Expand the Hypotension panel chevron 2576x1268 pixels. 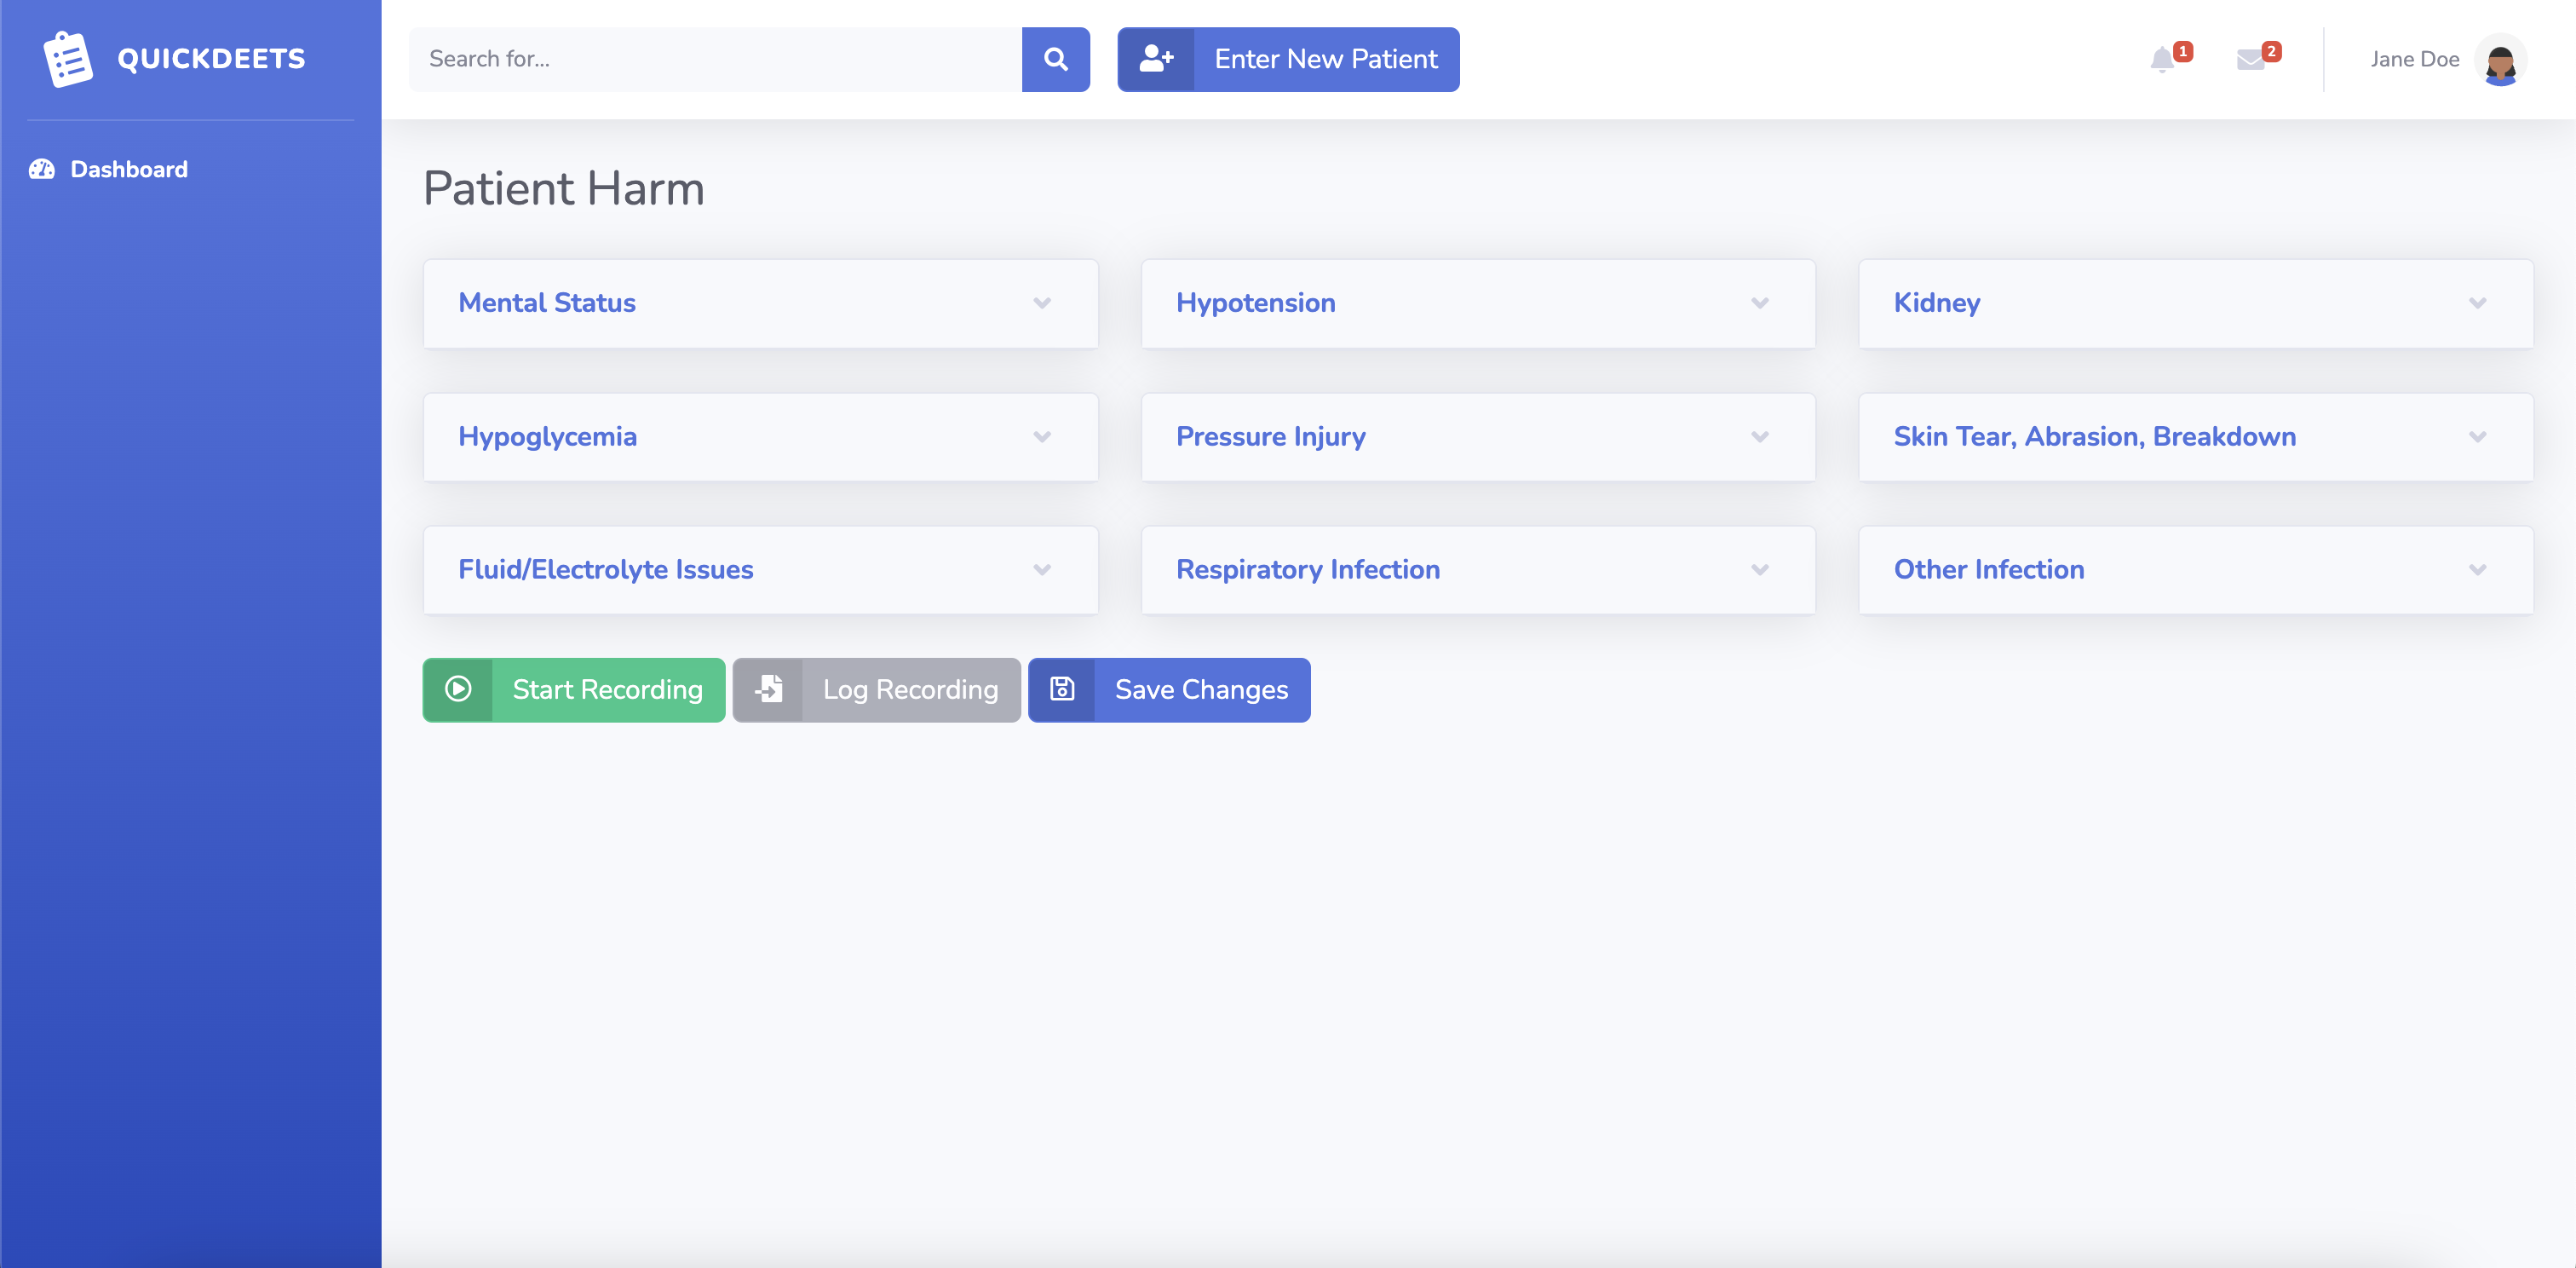click(x=1759, y=303)
